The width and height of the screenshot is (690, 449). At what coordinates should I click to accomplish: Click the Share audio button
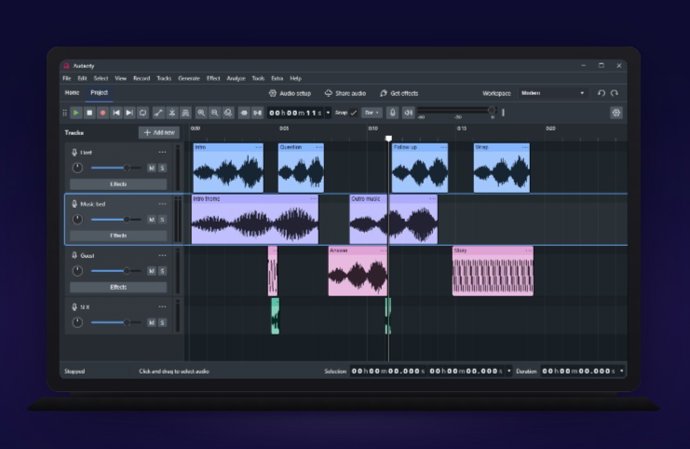345,93
